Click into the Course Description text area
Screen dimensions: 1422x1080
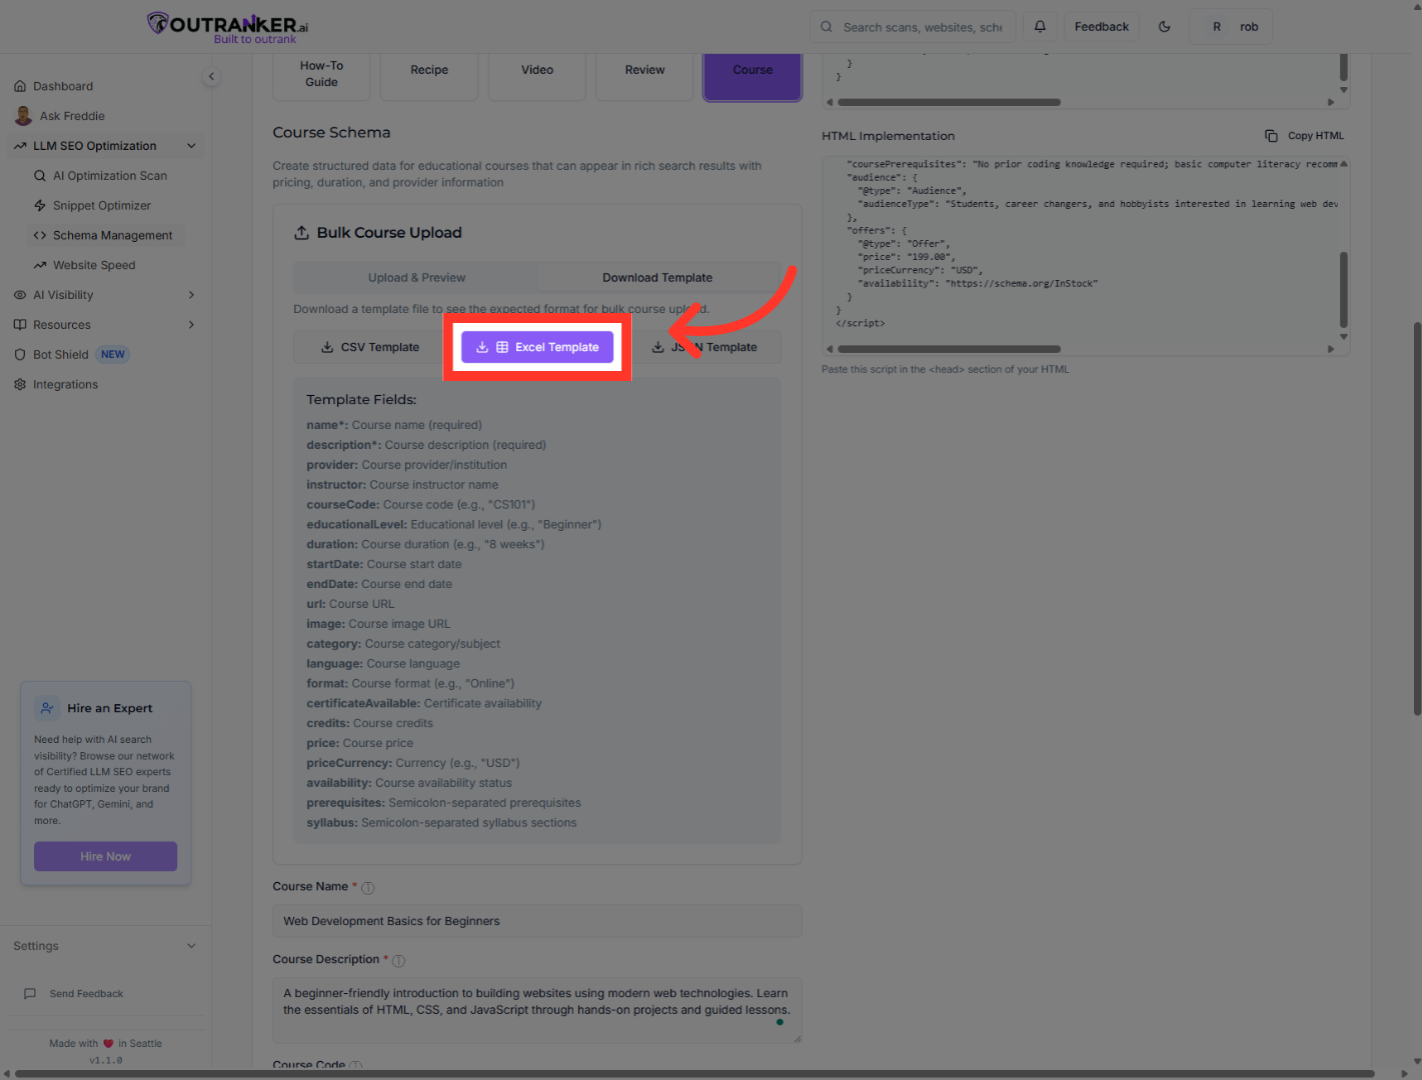click(537, 1011)
